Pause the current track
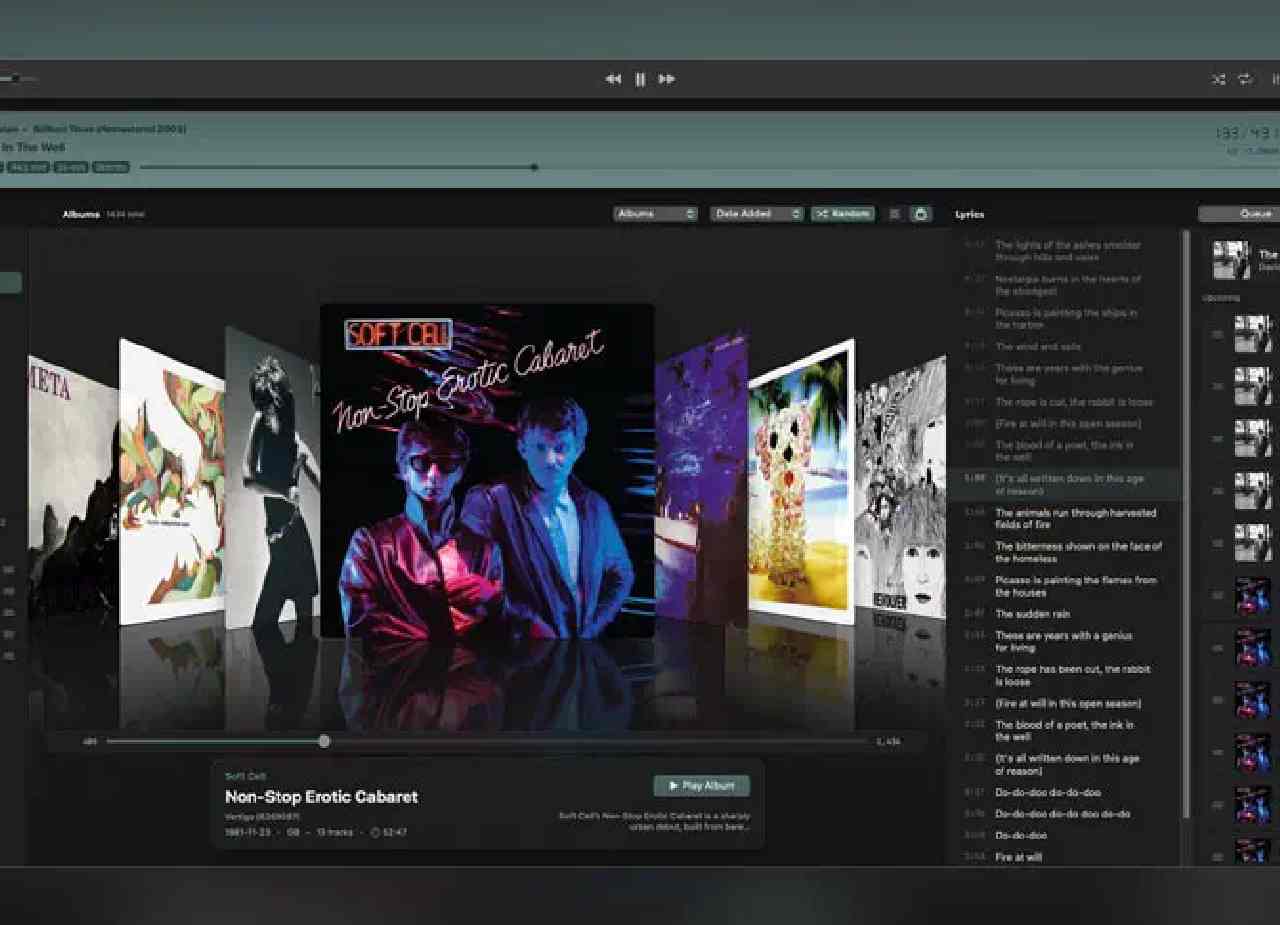1280x925 pixels. 640,79
